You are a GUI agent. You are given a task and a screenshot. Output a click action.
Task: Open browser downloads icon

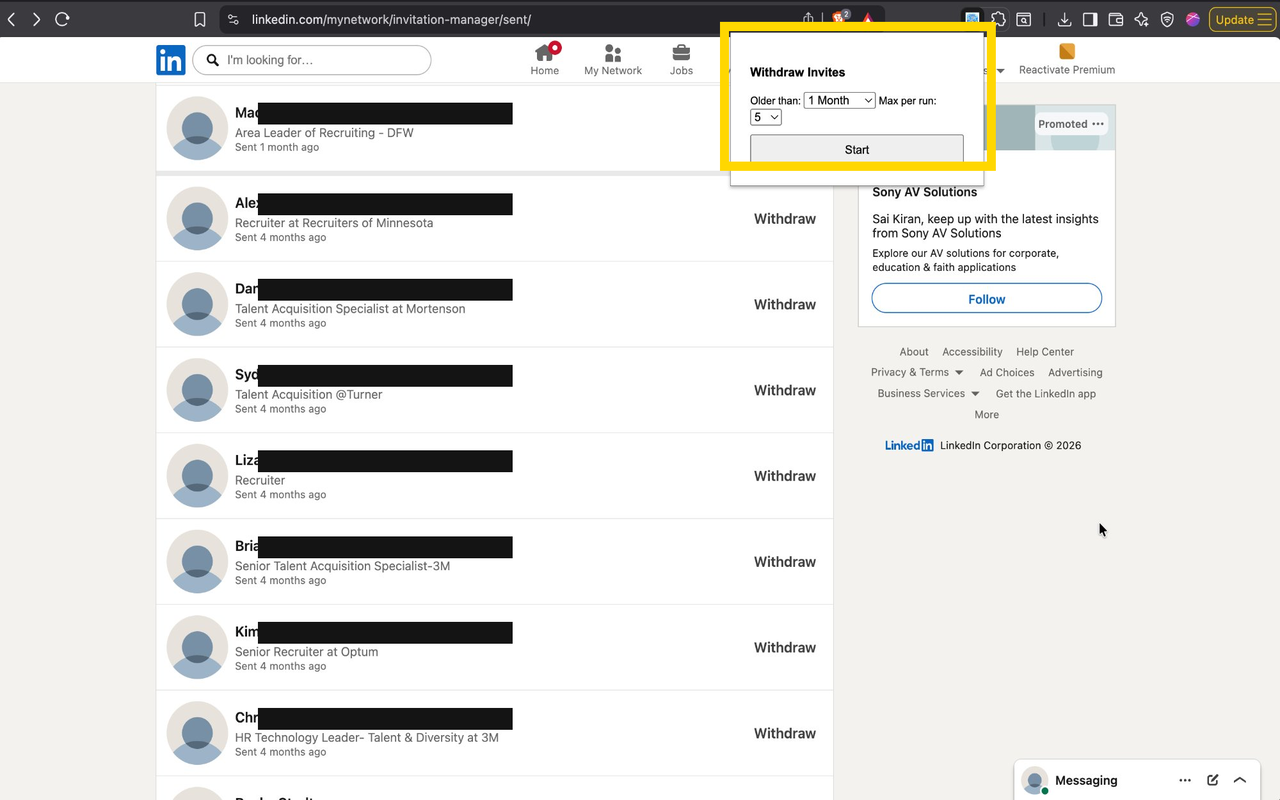click(1064, 19)
